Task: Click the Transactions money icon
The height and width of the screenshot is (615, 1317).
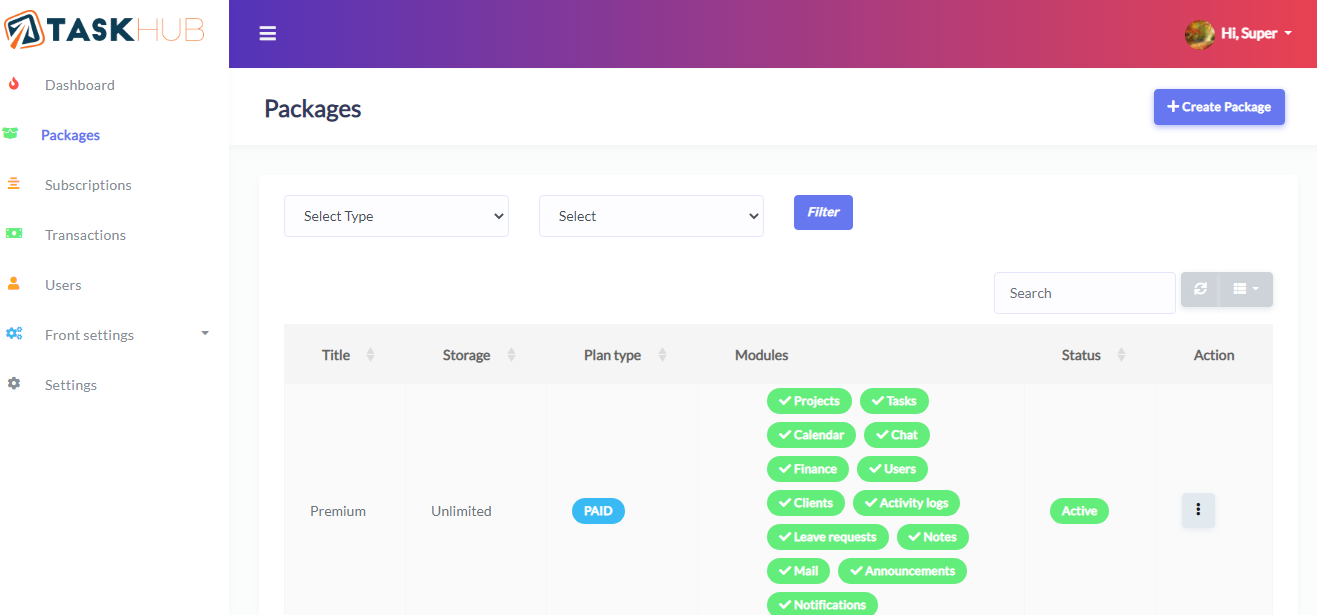Action: pyautogui.click(x=14, y=234)
